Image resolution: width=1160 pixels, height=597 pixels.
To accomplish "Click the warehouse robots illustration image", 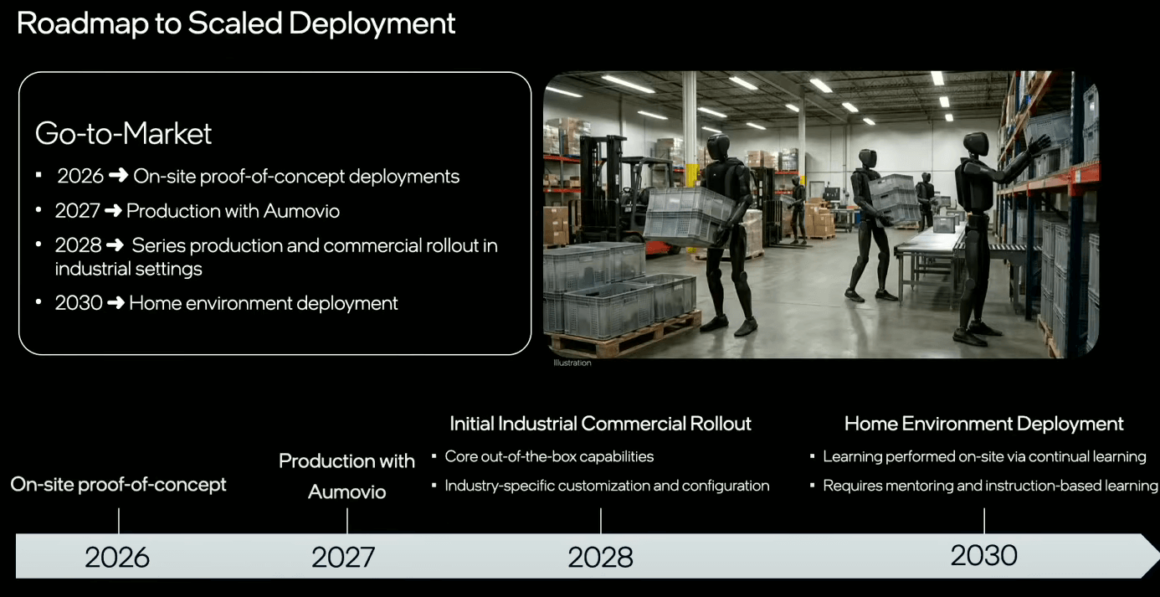I will (x=820, y=214).
